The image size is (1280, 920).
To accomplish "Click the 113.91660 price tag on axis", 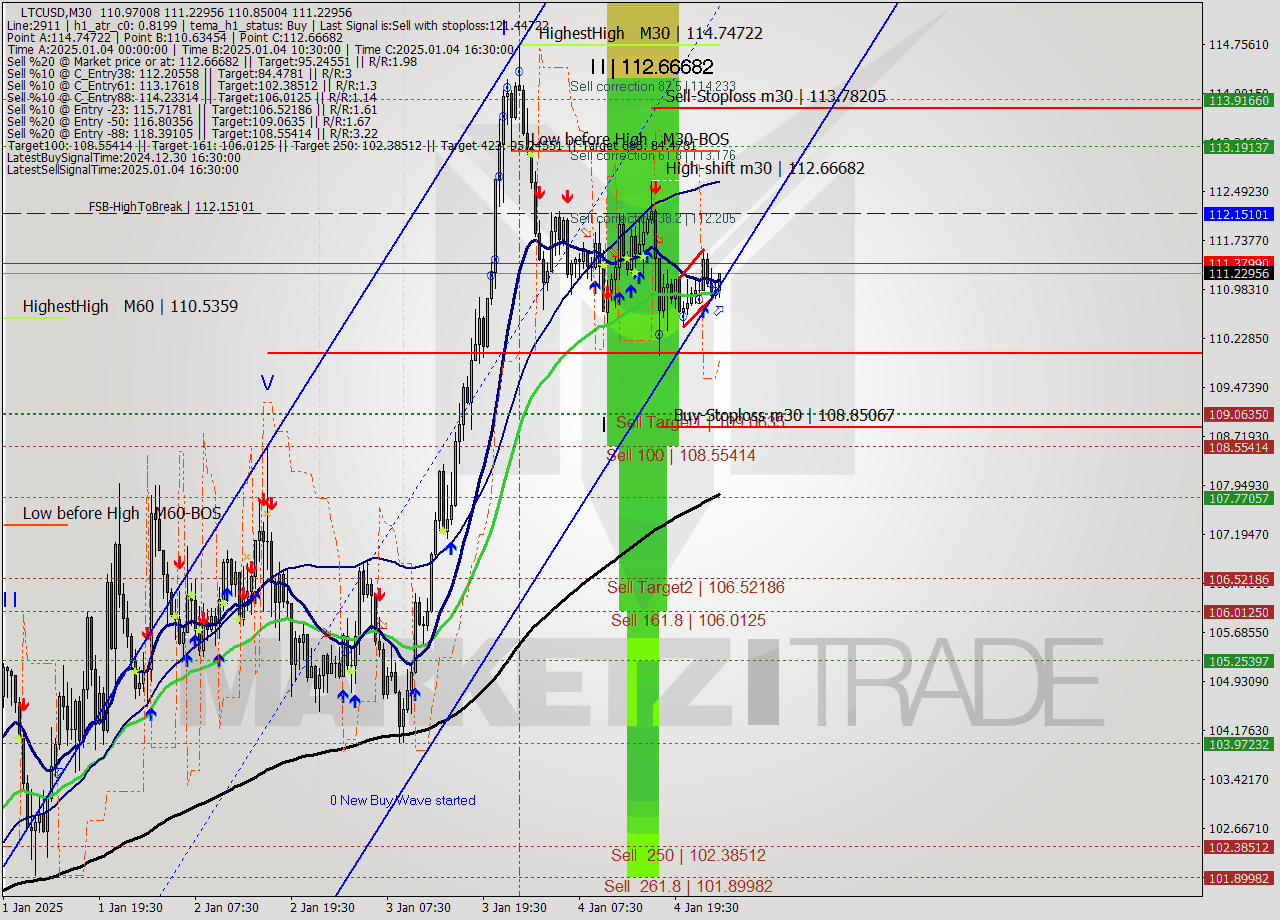I will (x=1239, y=100).
